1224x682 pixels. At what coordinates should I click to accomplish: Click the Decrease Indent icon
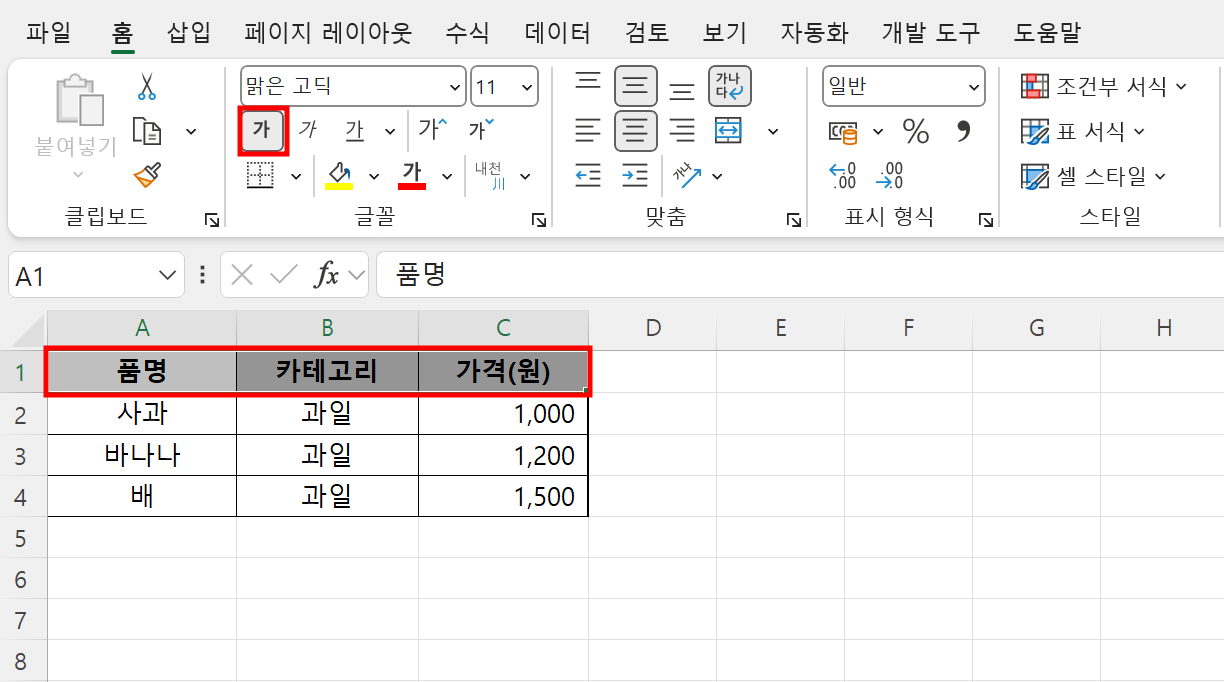pos(588,176)
